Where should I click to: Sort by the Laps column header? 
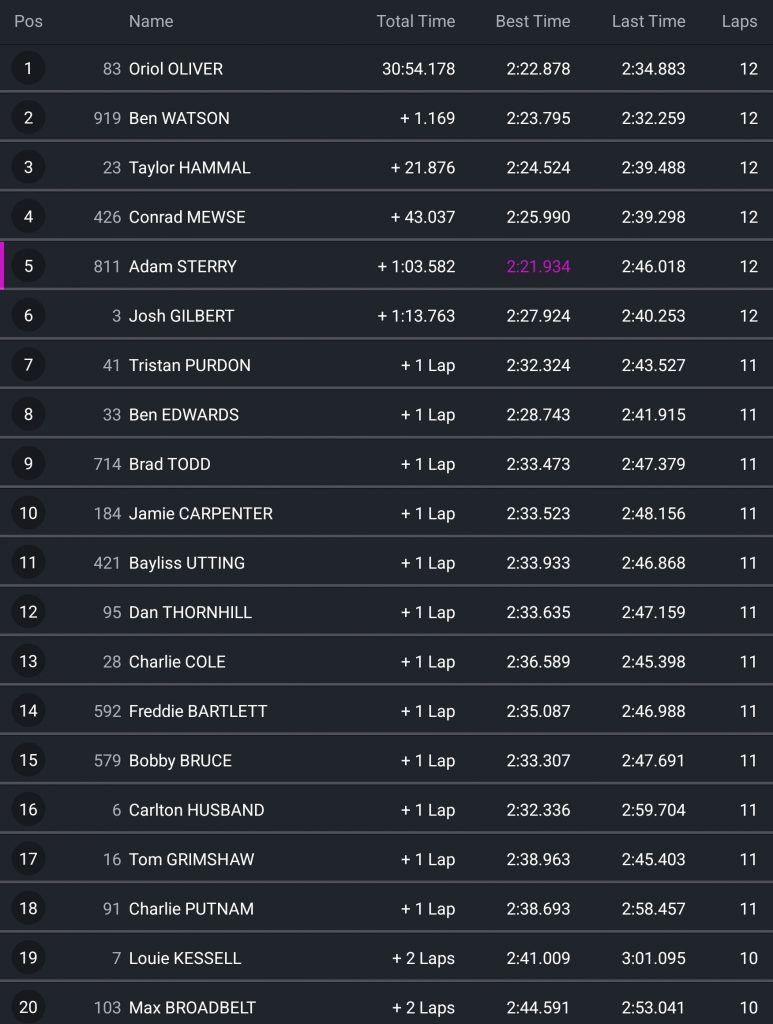pos(739,21)
